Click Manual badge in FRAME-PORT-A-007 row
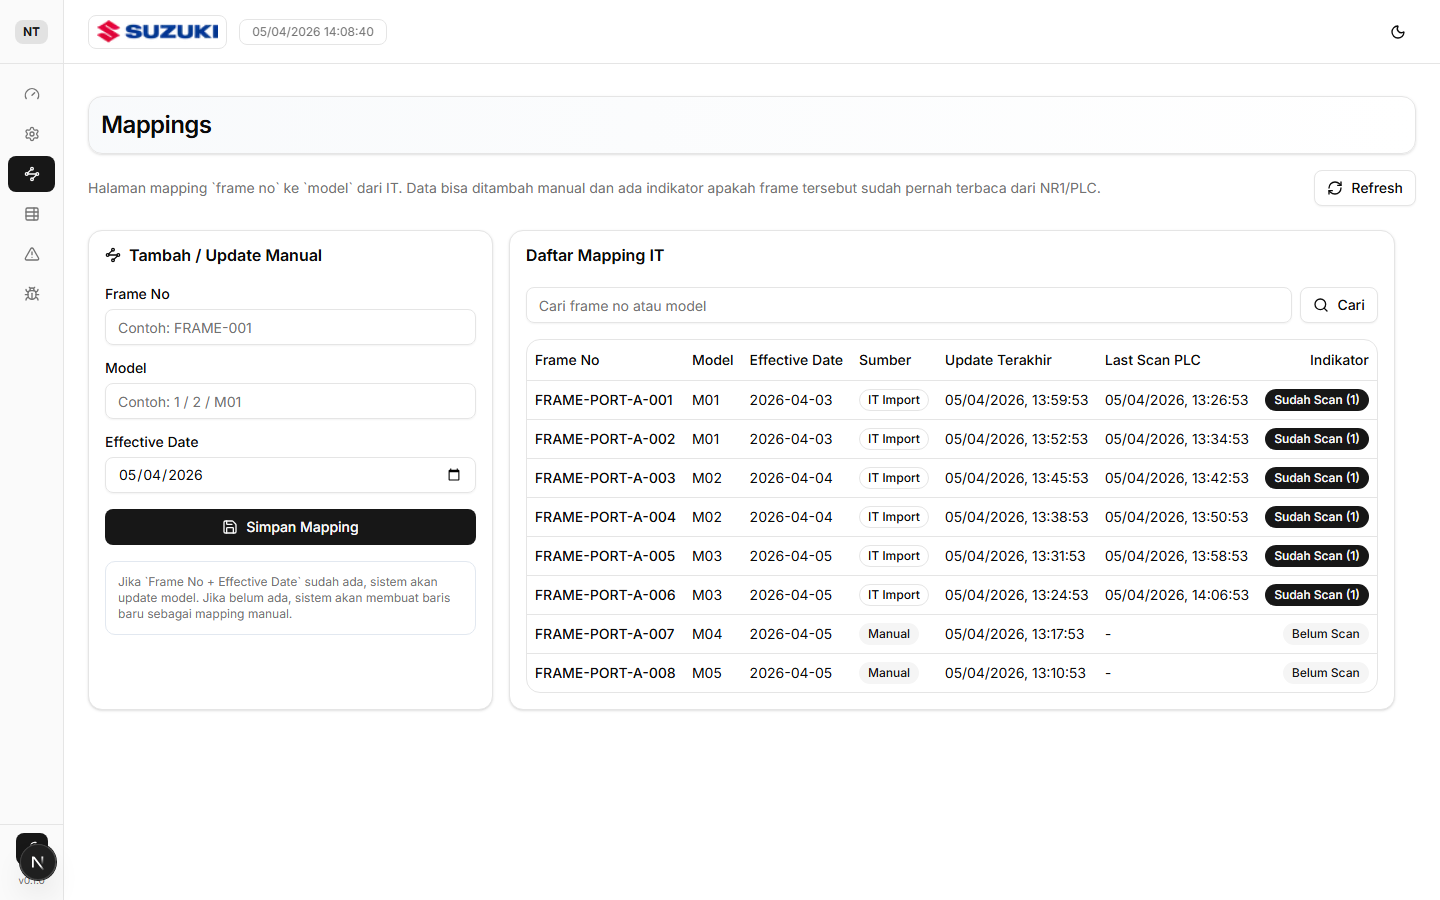This screenshot has width=1440, height=900. point(889,634)
